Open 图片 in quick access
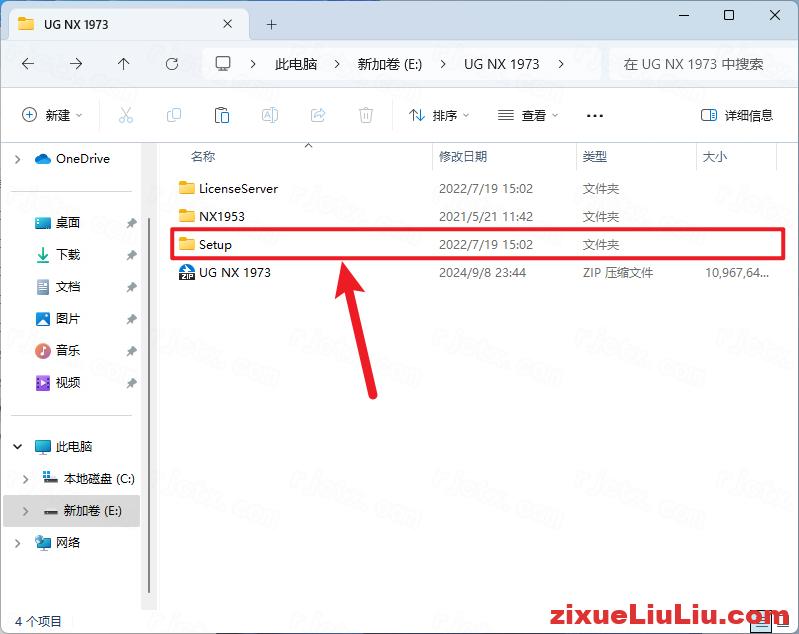The width and height of the screenshot is (799, 634). 58,319
